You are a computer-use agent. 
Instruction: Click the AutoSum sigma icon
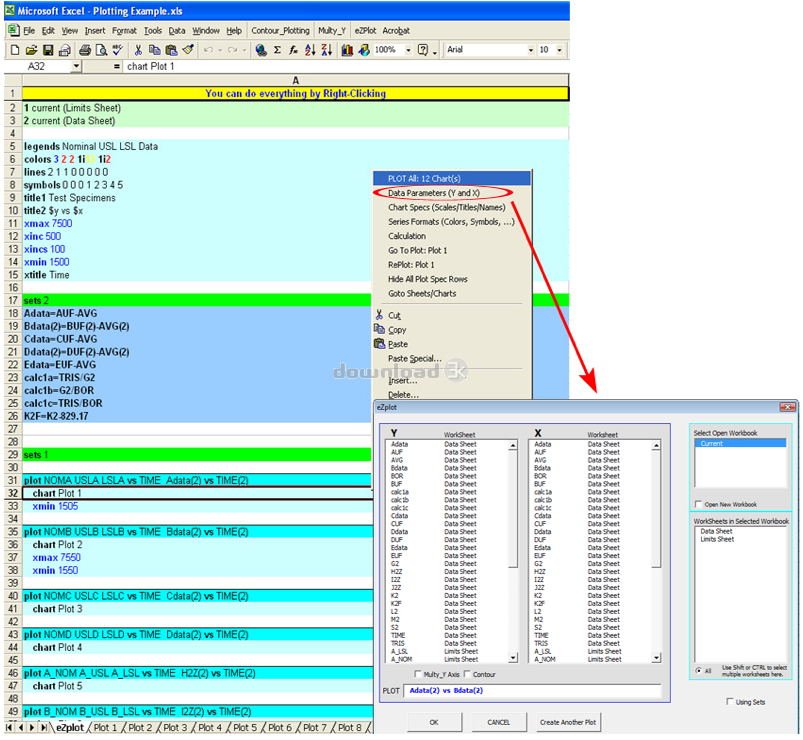click(x=277, y=50)
